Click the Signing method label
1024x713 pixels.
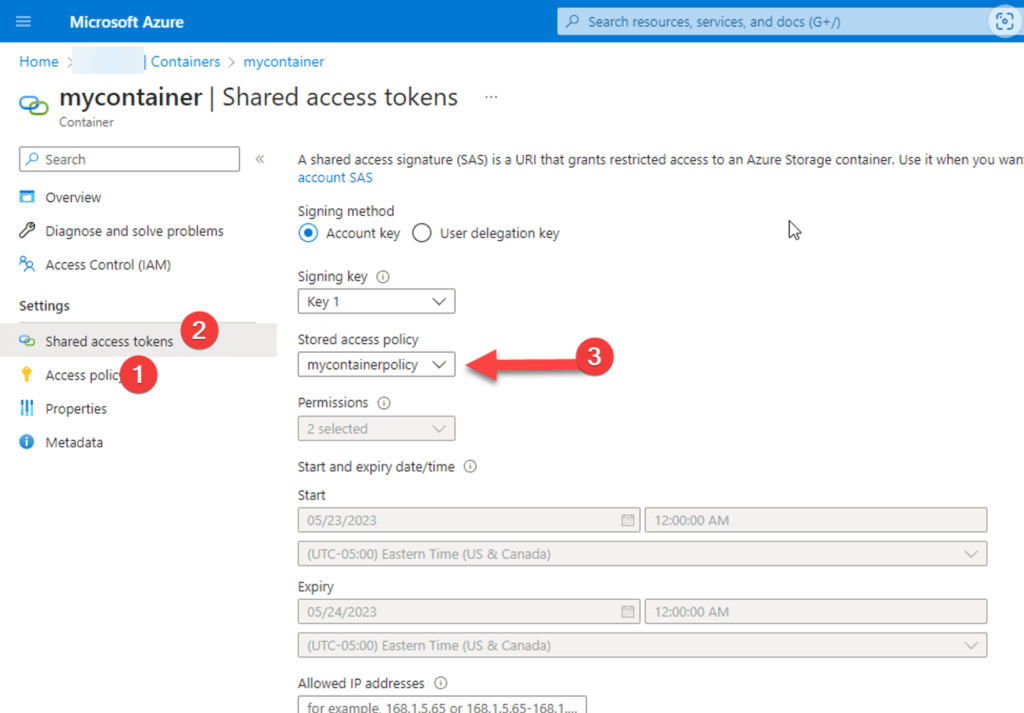pos(346,211)
